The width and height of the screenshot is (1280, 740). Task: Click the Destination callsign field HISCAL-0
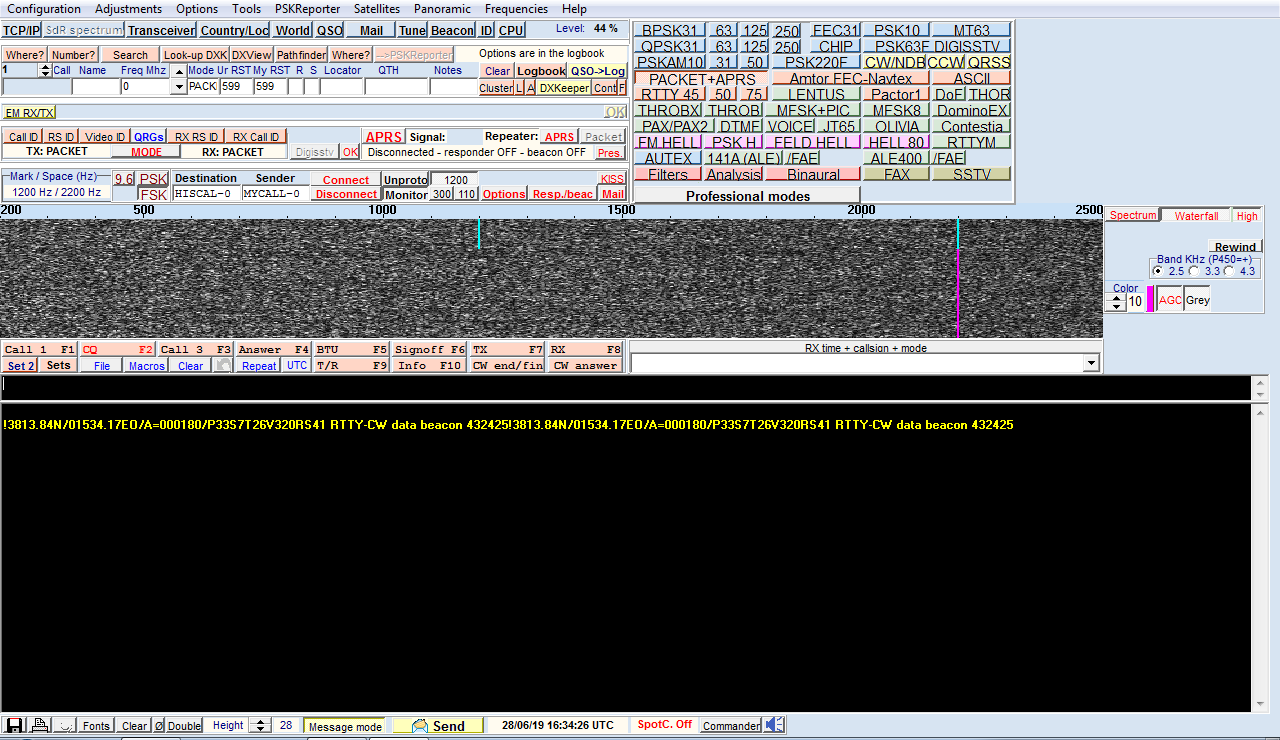[x=207, y=194]
